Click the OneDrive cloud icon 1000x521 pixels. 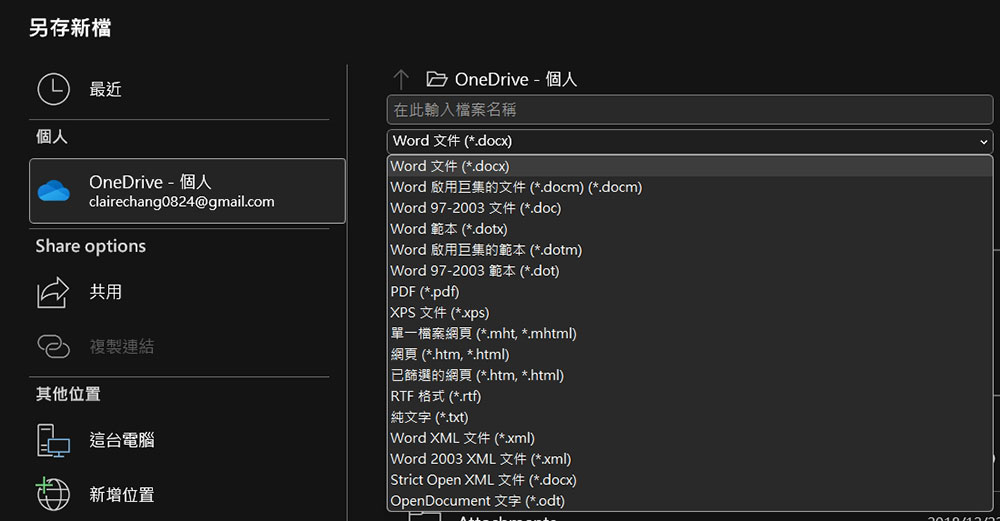(54, 191)
